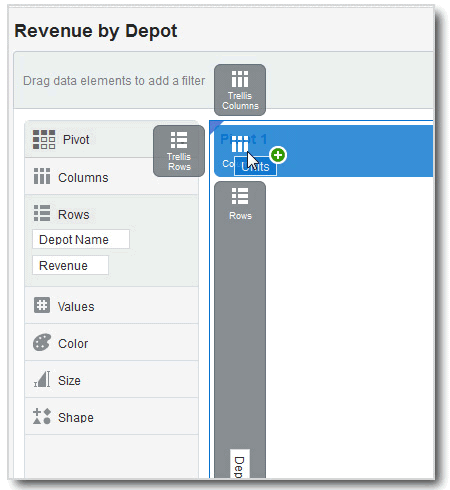The width and height of the screenshot is (450, 490).
Task: Click the Values section label
Action: [x=76, y=307]
